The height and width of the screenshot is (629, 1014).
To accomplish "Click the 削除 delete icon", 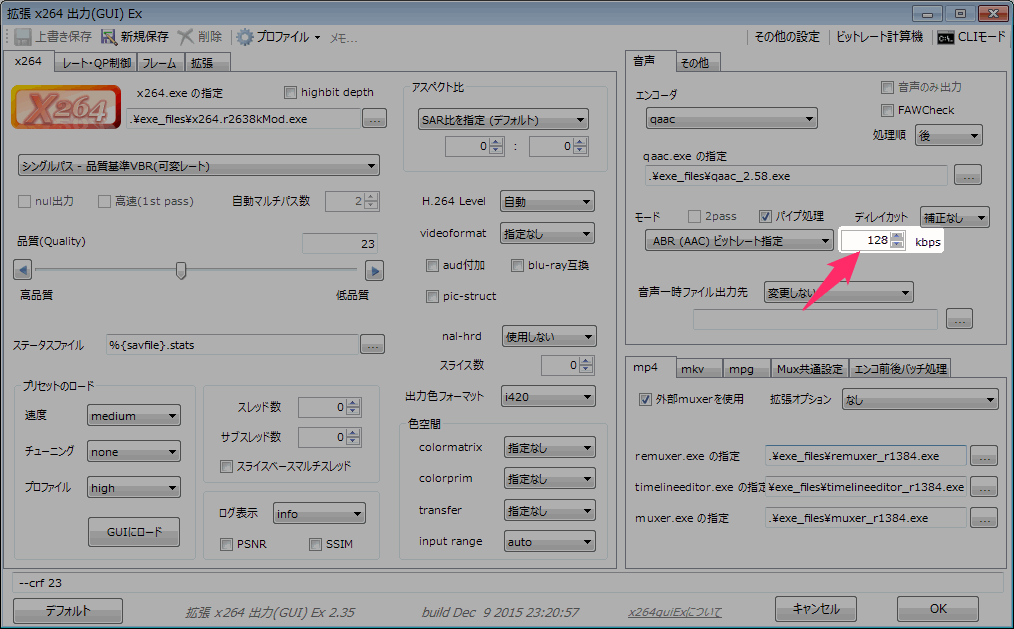I will [186, 37].
